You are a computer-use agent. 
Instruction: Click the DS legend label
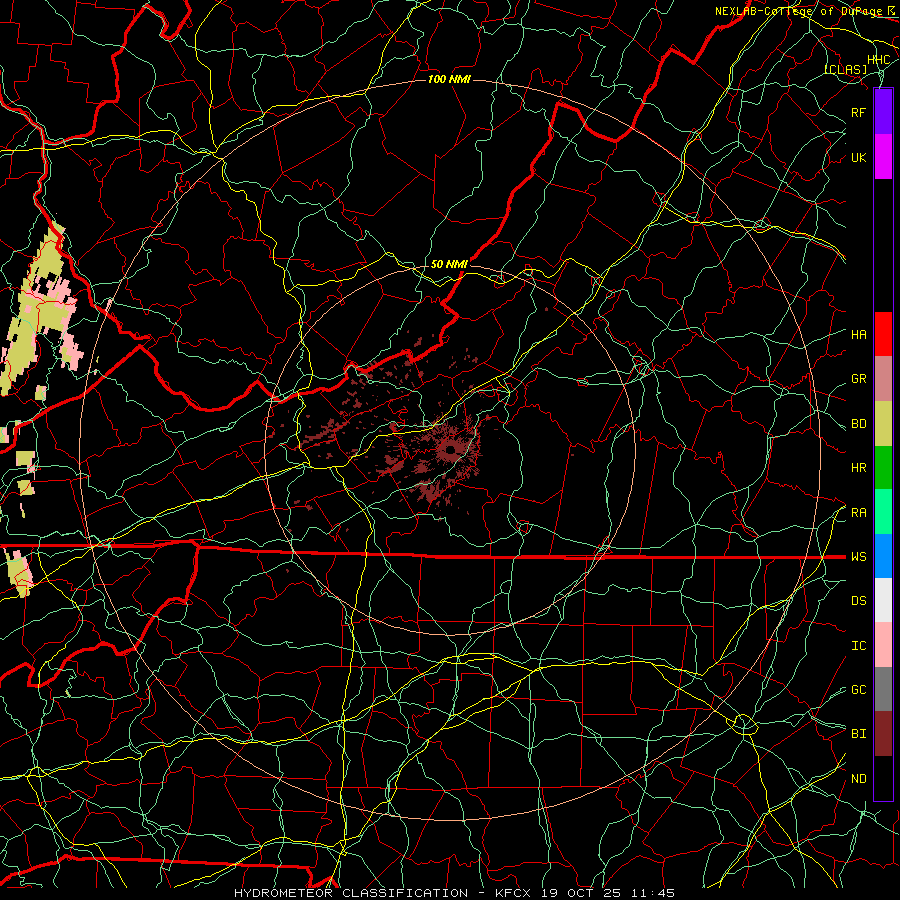(x=859, y=601)
